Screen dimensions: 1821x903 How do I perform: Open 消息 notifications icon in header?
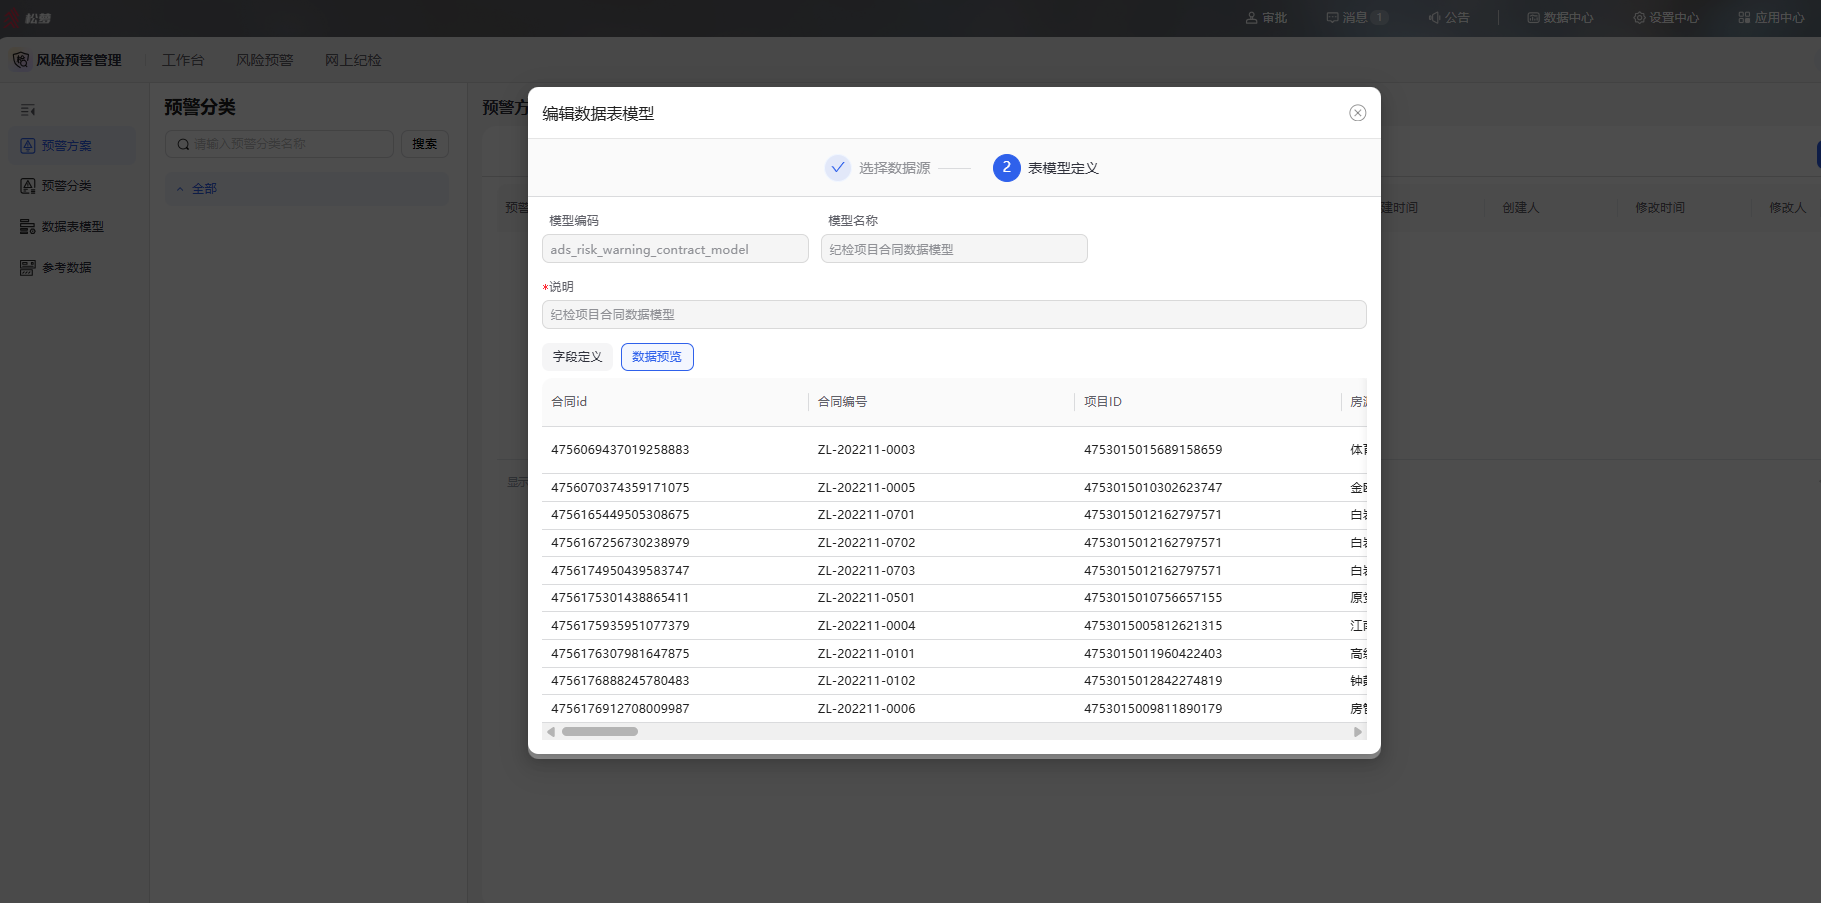point(1332,18)
